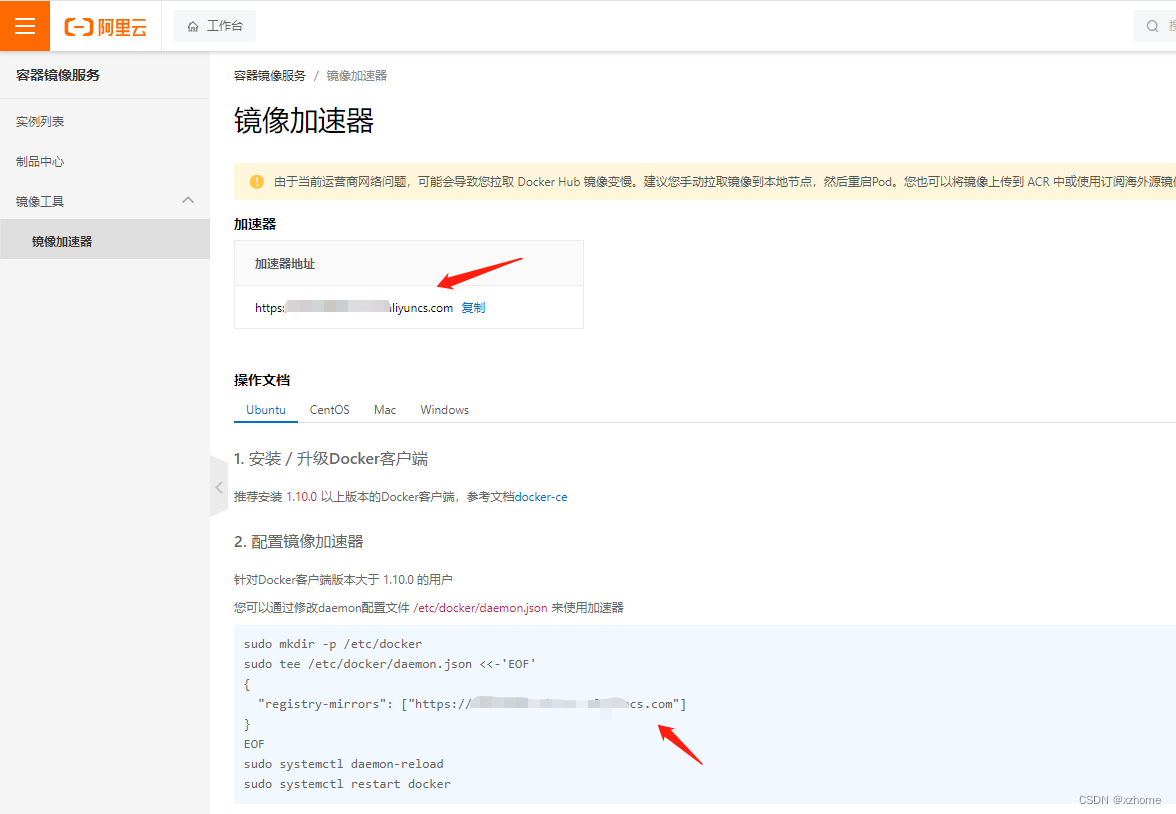Open the docker-ce documentation link
The width and height of the screenshot is (1176, 814).
click(541, 497)
